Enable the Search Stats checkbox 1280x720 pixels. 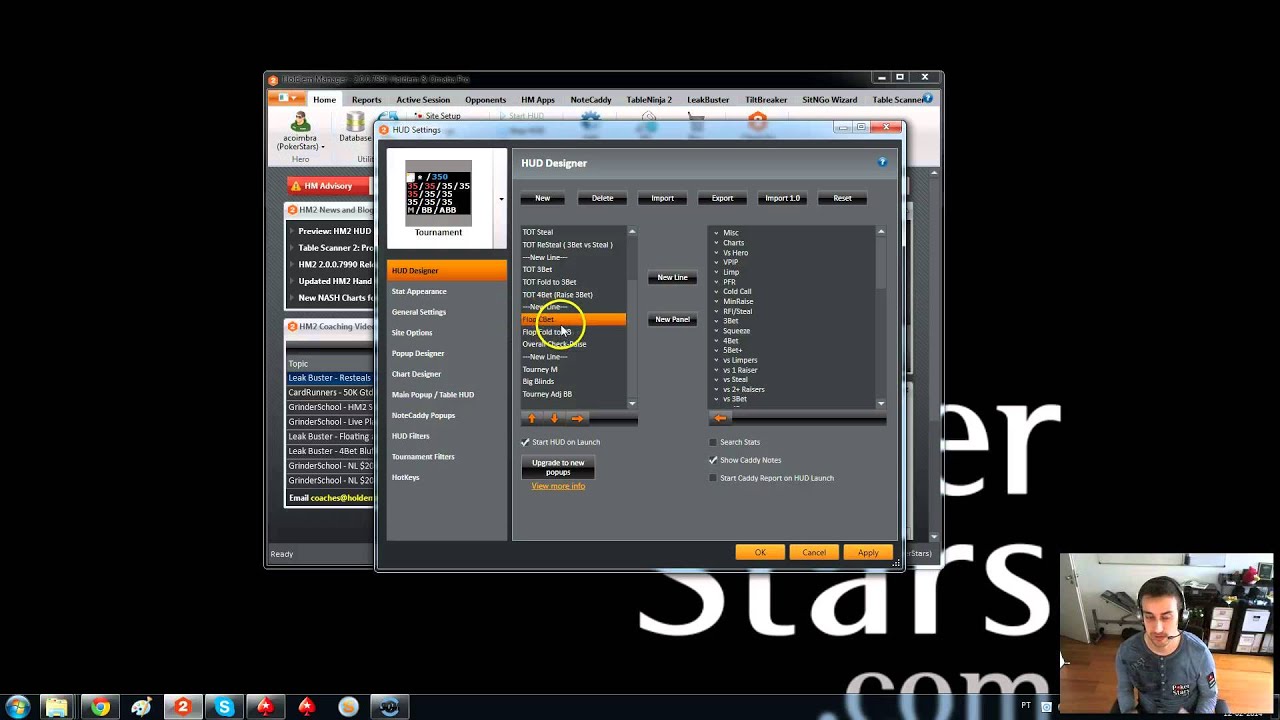(x=713, y=442)
